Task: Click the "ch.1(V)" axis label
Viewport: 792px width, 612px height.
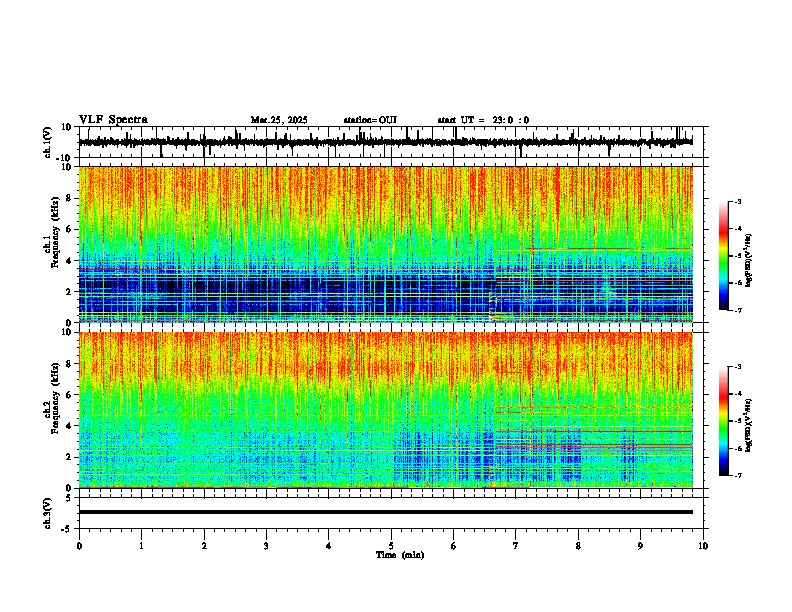Action: coord(48,142)
